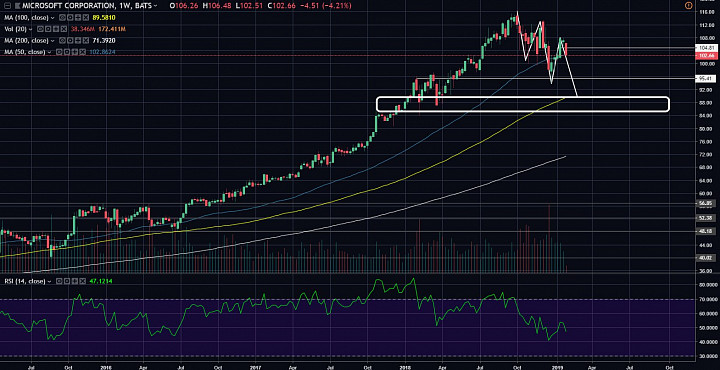Open settings for the MA (100, close) indicator
The image size is (720, 370).
70,17
